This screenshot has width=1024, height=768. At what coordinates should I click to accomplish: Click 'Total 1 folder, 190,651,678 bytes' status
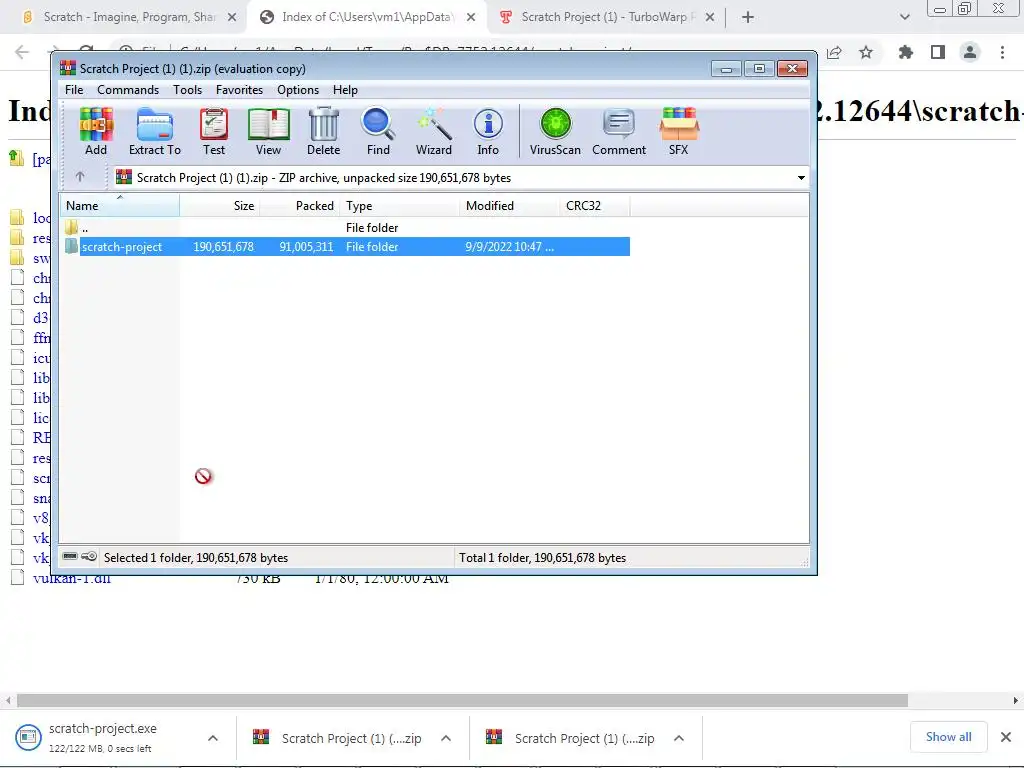coord(543,558)
